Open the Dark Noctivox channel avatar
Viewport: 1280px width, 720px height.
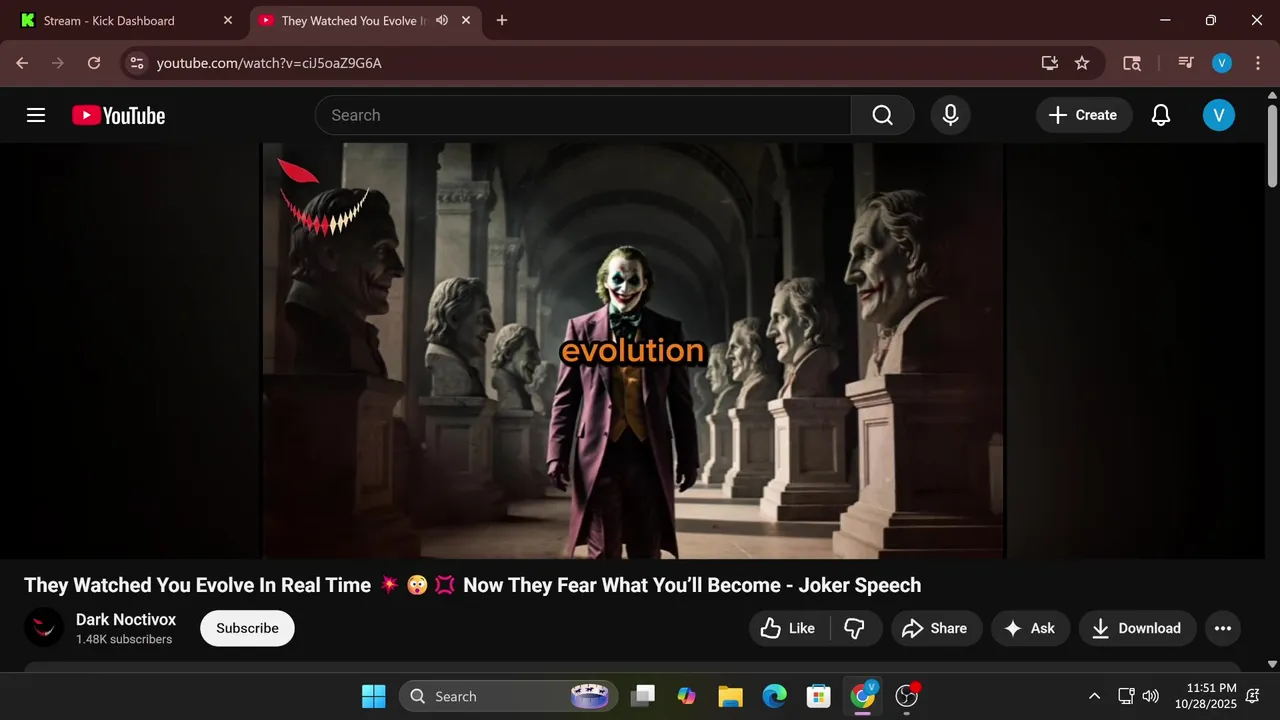coord(44,628)
